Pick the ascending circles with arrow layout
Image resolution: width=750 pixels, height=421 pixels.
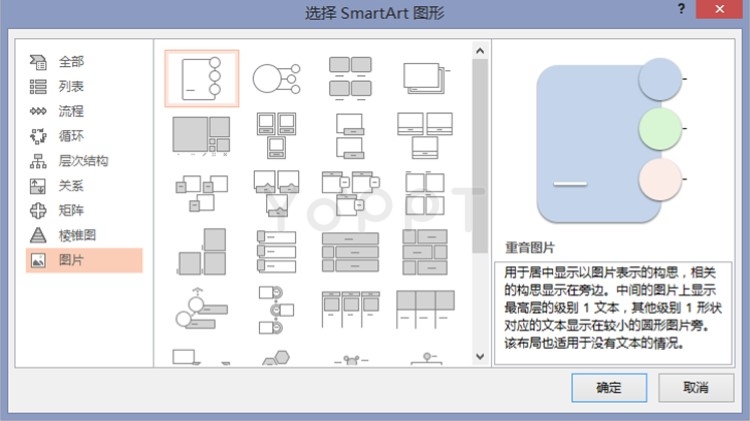point(201,309)
